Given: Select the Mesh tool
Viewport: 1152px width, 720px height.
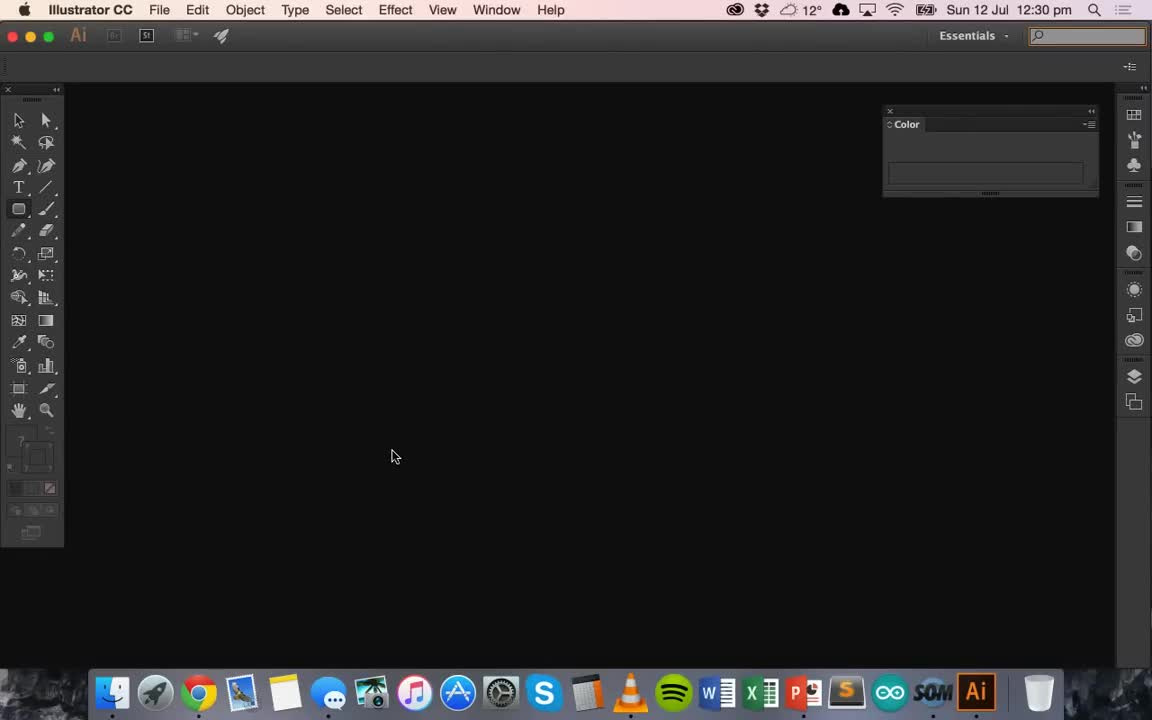Looking at the screenshot, I should [18, 320].
